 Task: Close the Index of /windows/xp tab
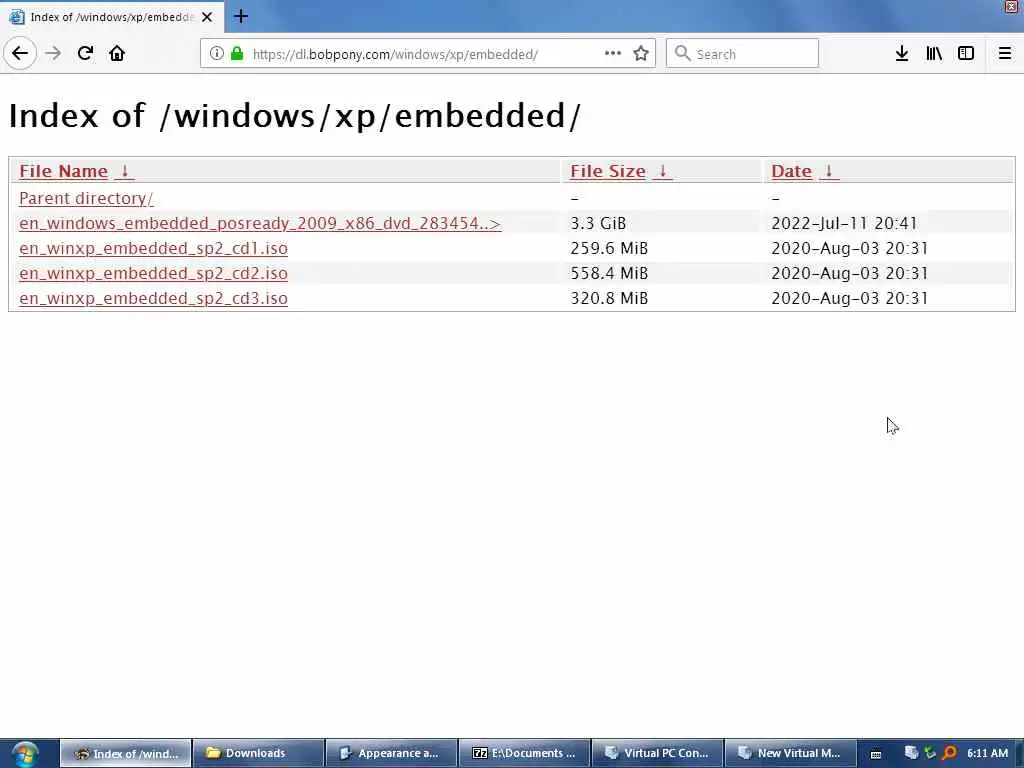(x=207, y=17)
